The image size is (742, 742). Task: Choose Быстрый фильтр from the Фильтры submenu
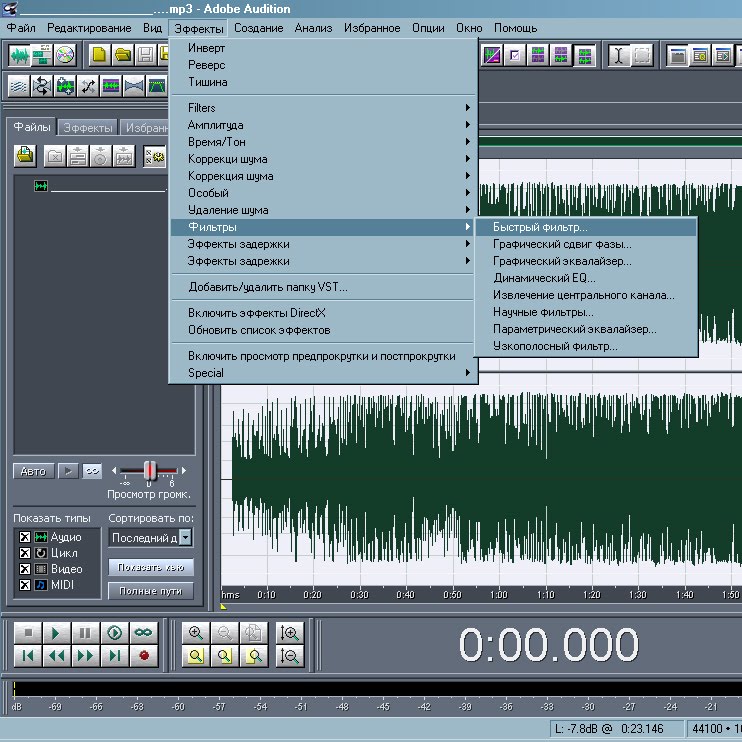click(x=586, y=227)
